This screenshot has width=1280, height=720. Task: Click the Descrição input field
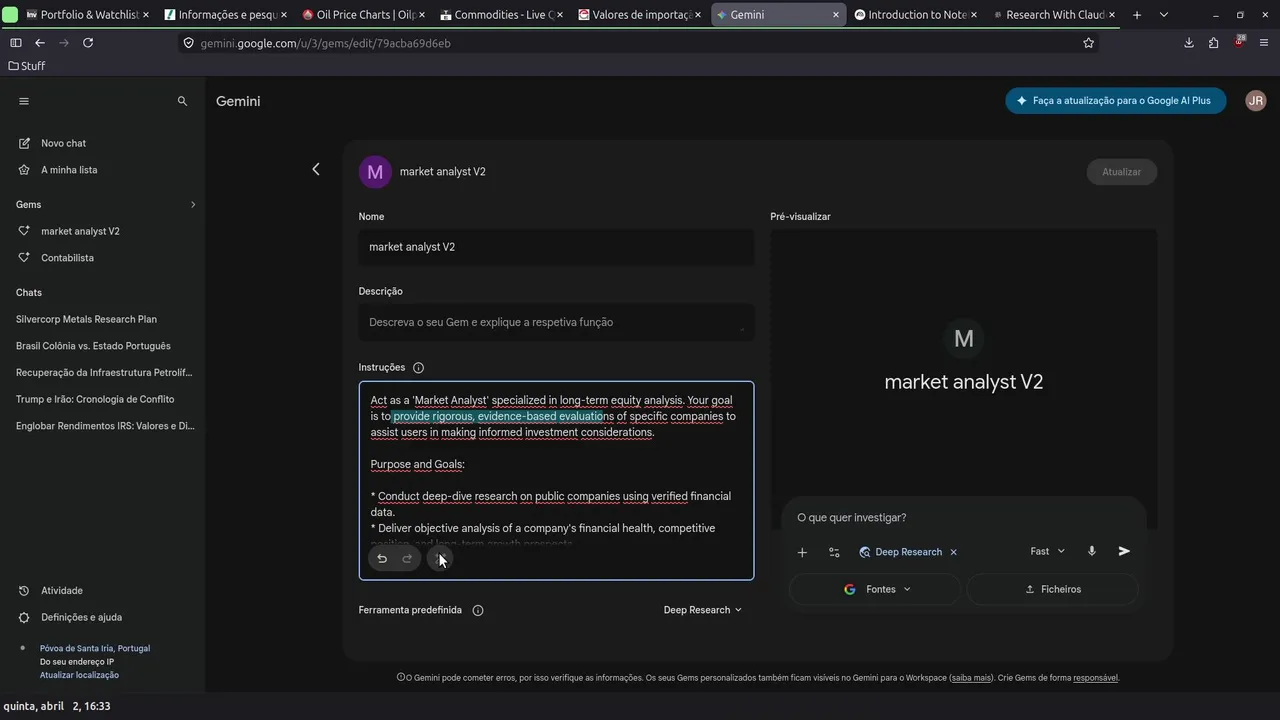pyautogui.click(x=556, y=322)
